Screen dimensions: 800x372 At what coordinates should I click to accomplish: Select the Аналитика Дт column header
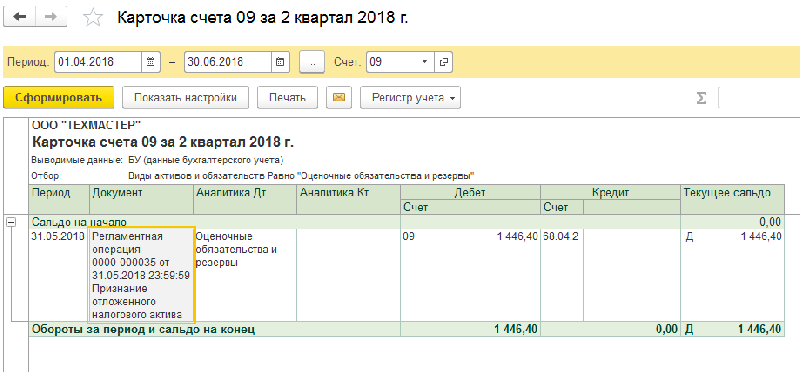[x=245, y=199]
